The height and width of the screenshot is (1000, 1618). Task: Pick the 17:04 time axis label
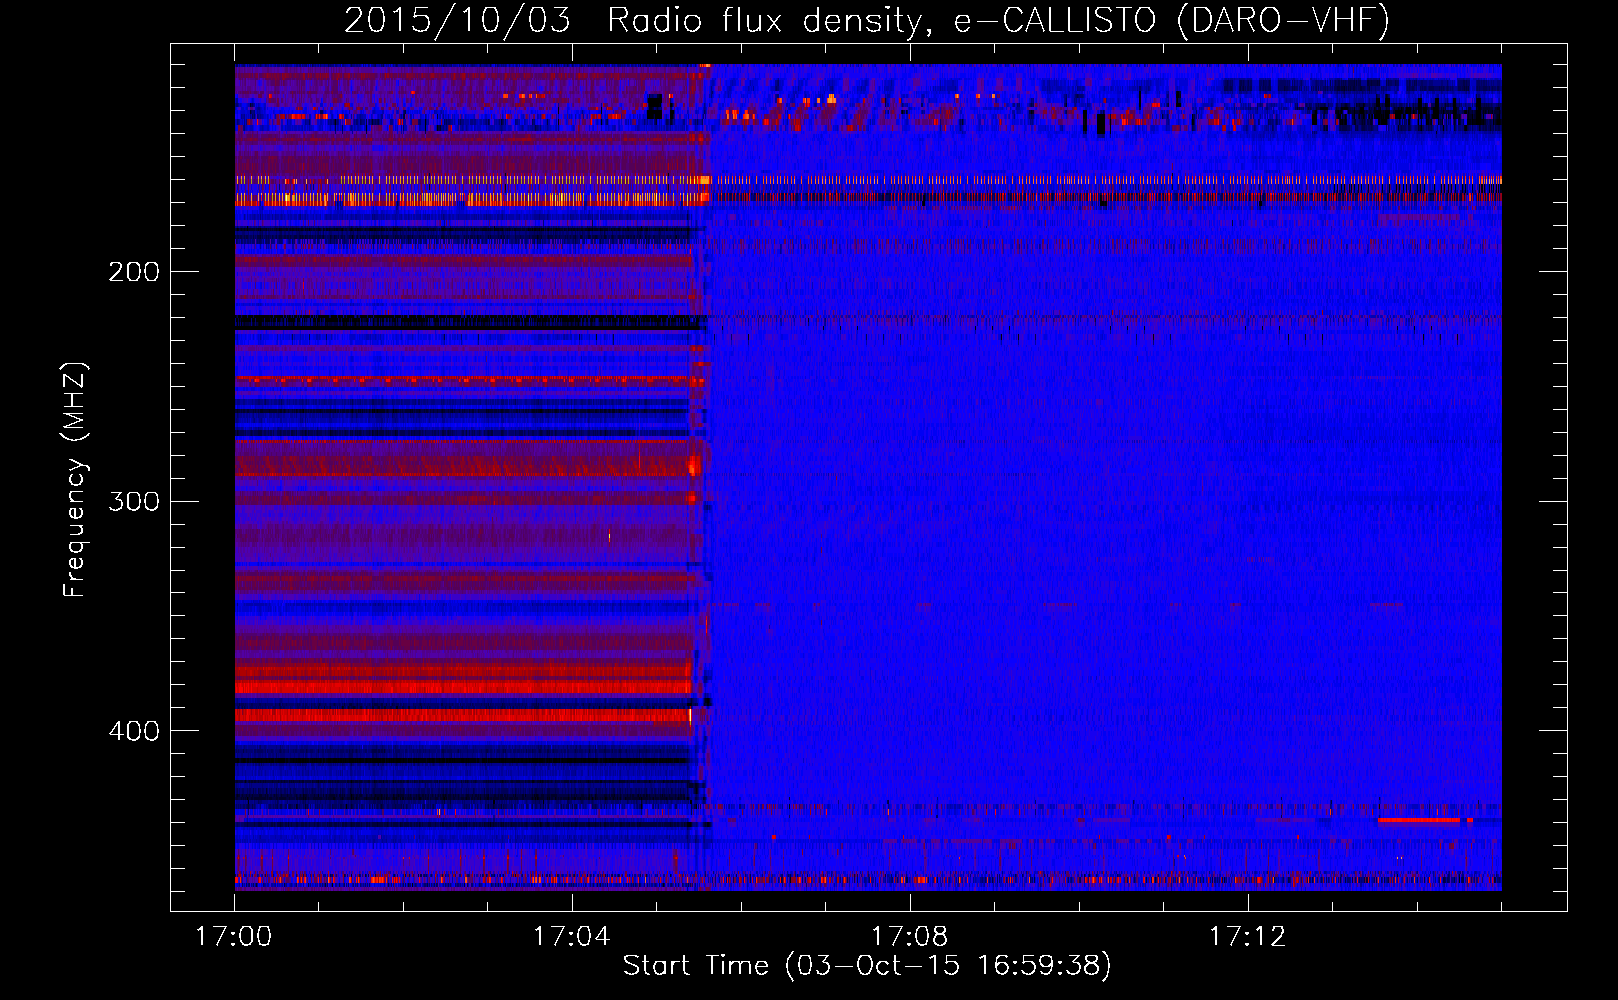tap(572, 937)
